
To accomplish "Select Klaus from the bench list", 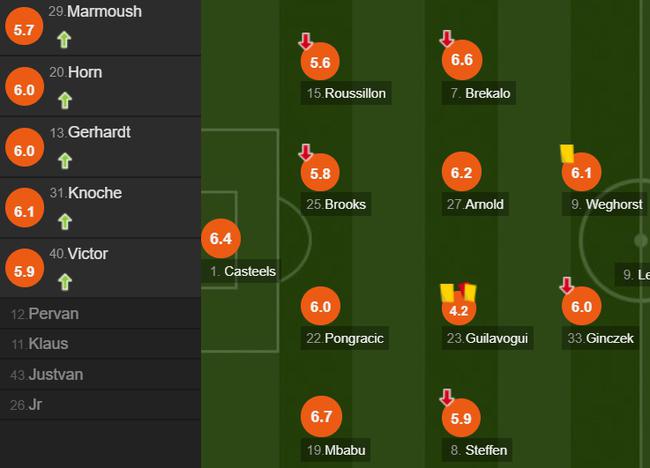I will coord(100,344).
